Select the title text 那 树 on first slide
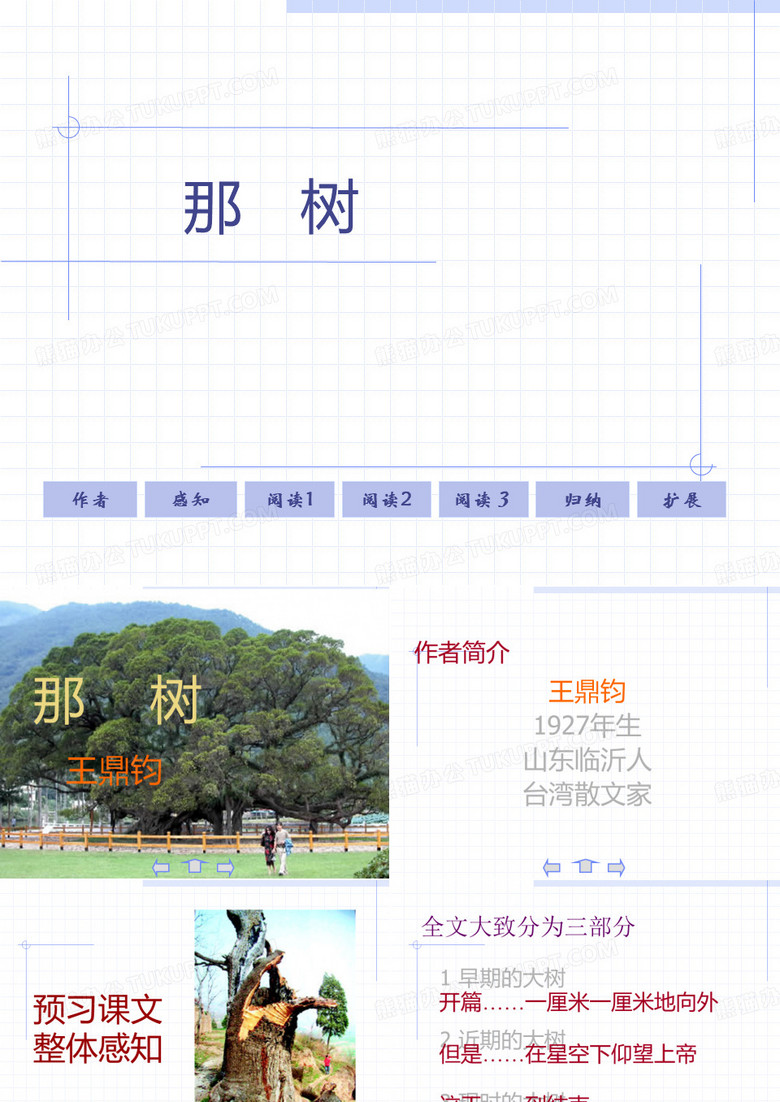The width and height of the screenshot is (780, 1102). coord(271,207)
